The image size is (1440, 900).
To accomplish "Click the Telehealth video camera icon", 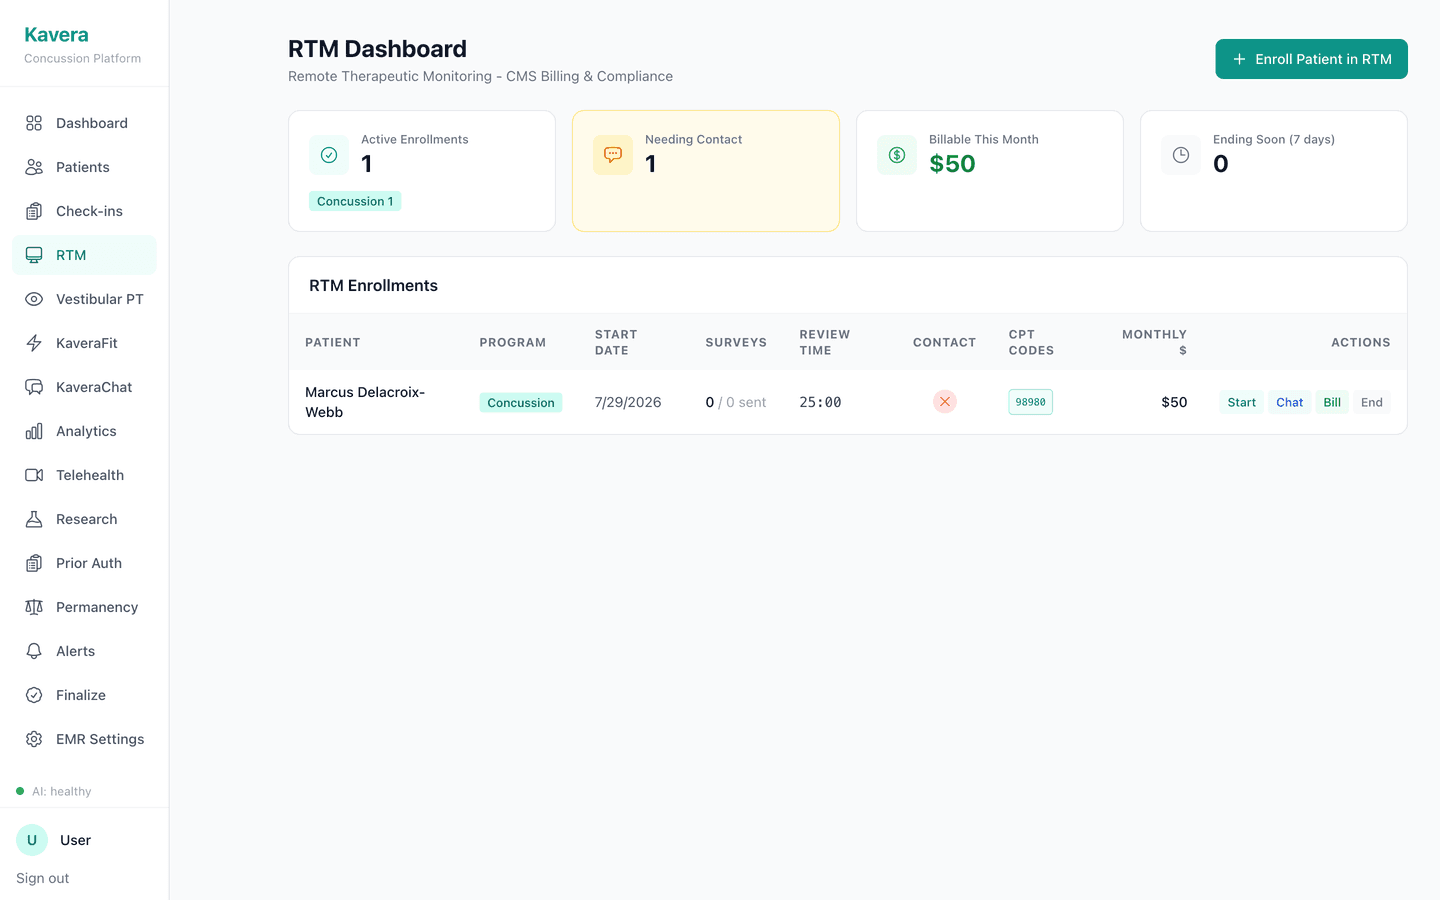I will click(x=34, y=475).
